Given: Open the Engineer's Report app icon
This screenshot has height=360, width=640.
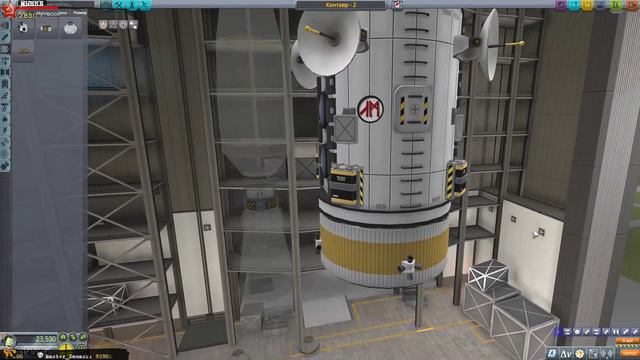Looking at the screenshot, I should pos(552,353).
